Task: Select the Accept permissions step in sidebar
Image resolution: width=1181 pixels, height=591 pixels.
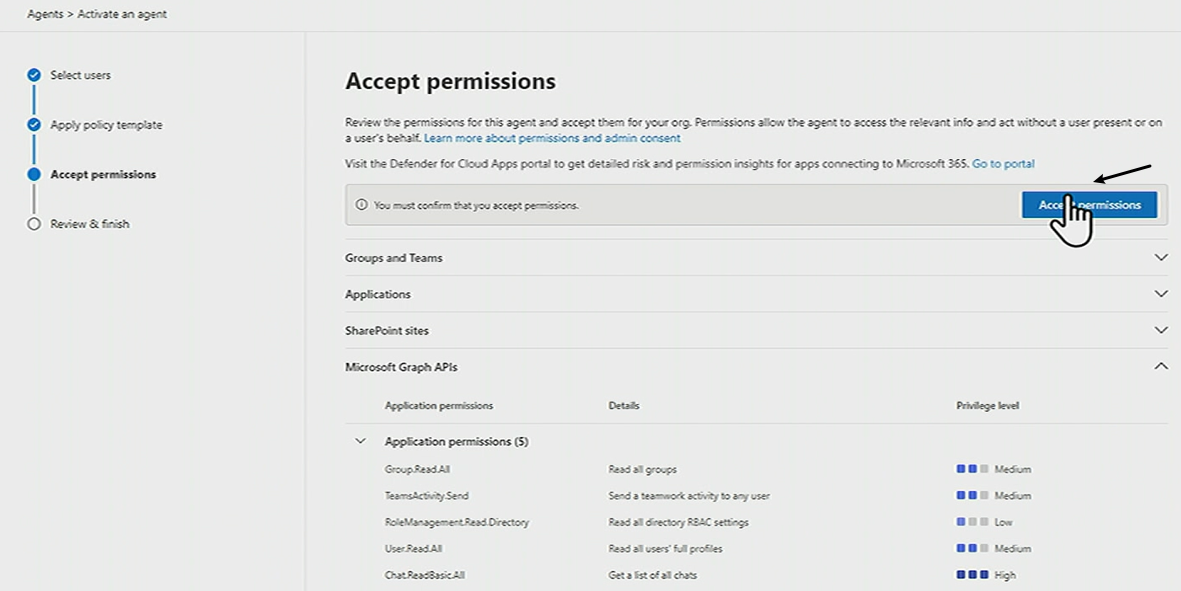Action: (103, 175)
